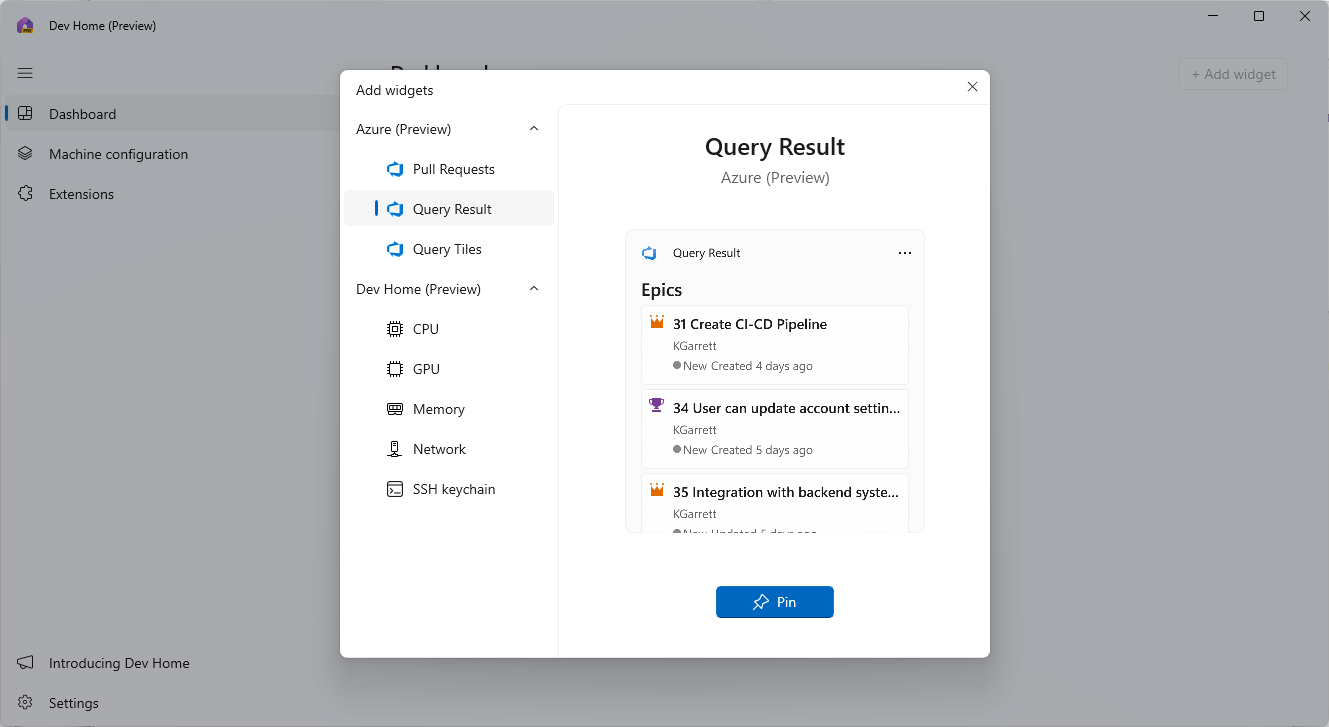Click the Dev Home app logo icon
The image size is (1329, 727).
click(25, 26)
